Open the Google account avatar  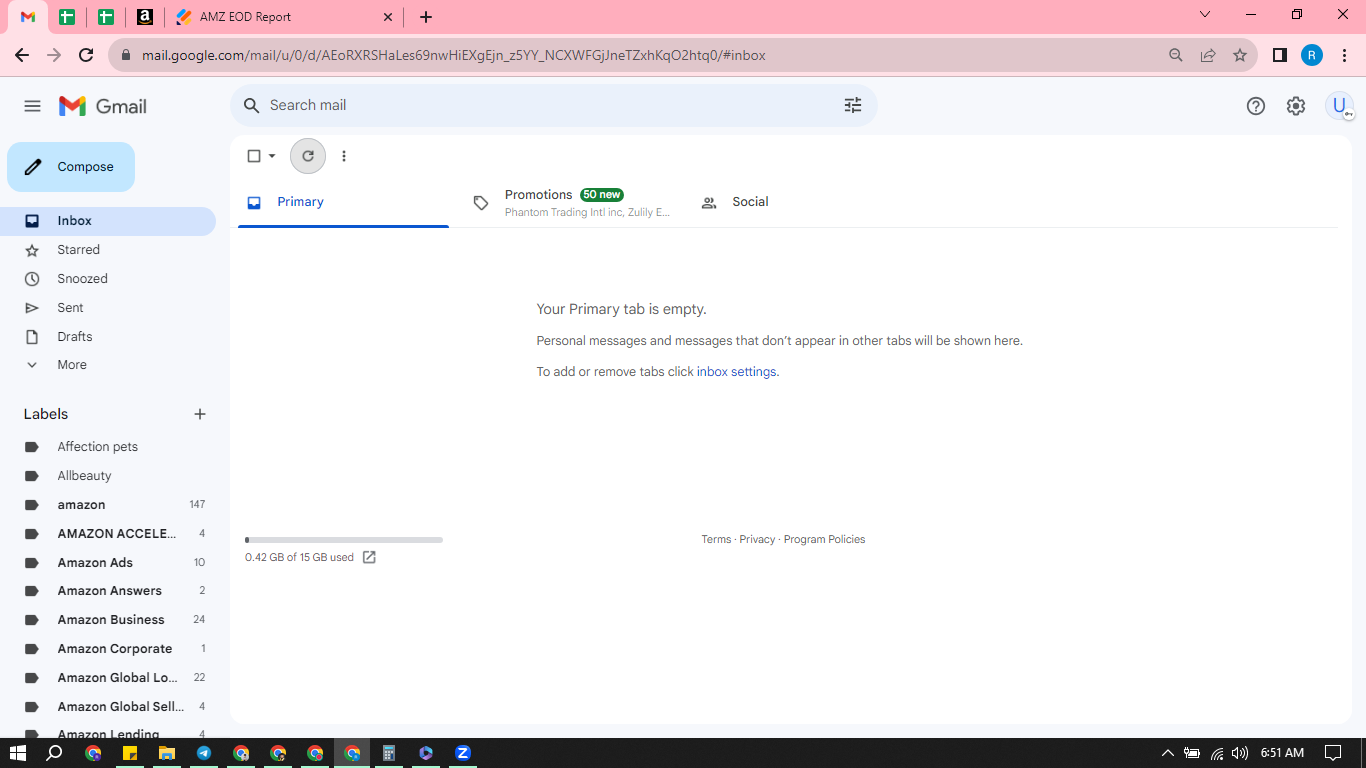[x=1339, y=106]
